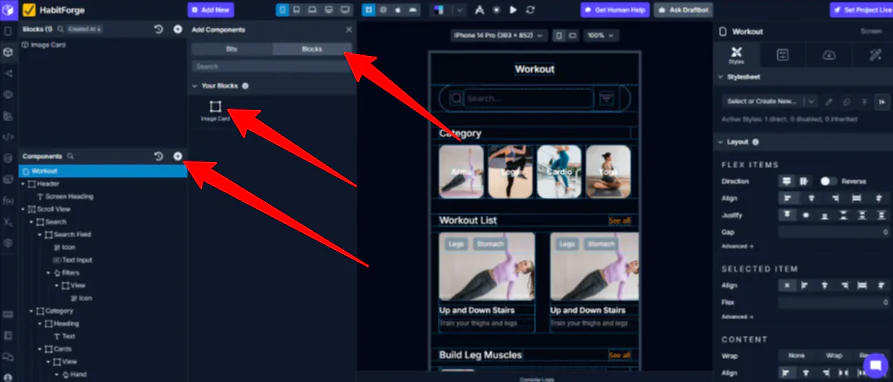Select None wrap option

pos(796,355)
